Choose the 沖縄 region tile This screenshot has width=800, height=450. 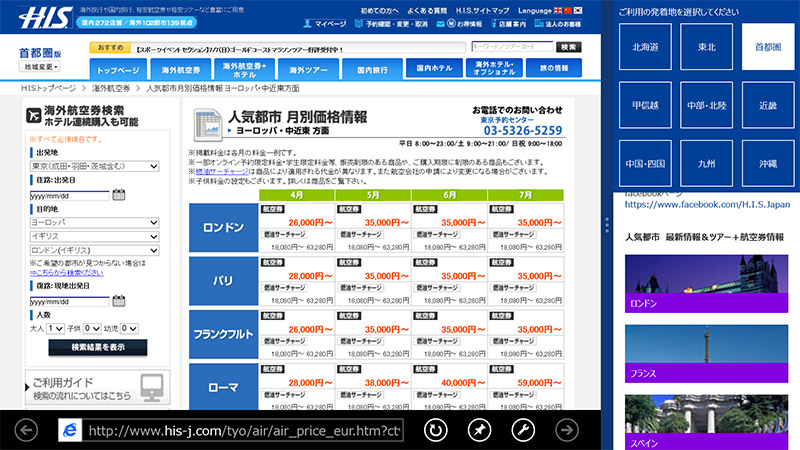pyautogui.click(x=767, y=161)
